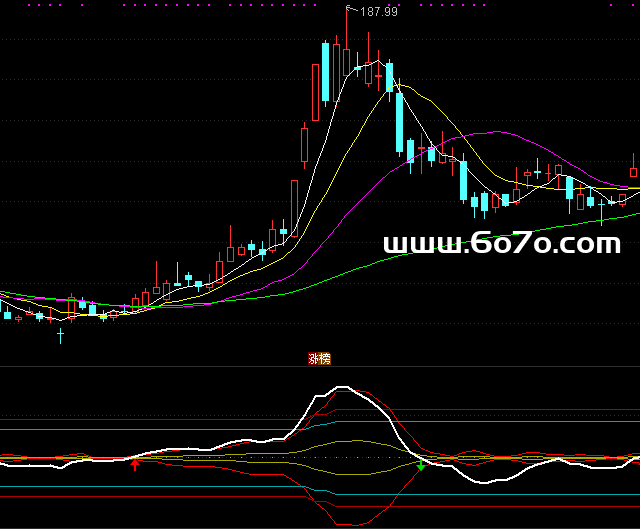Click the white indicator line's lowest dip
The width and height of the screenshot is (640, 529).
[487, 482]
